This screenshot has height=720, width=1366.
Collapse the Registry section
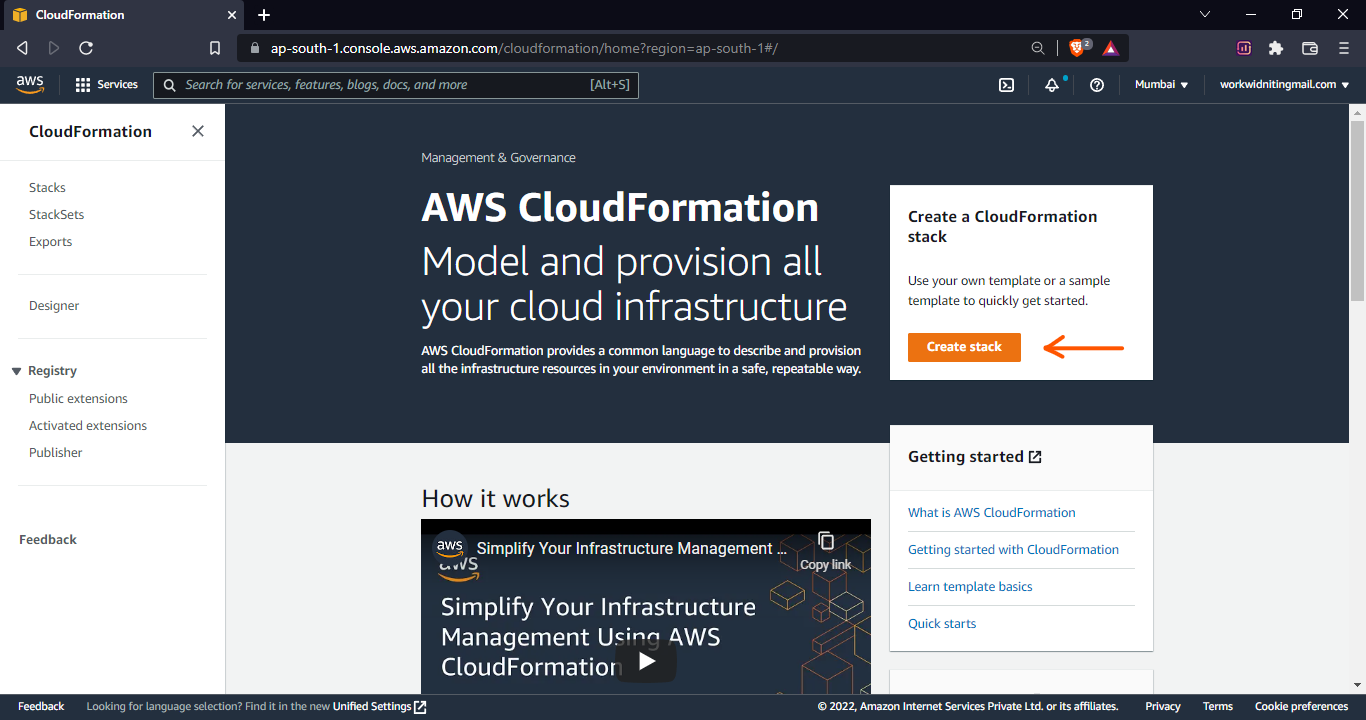point(16,371)
